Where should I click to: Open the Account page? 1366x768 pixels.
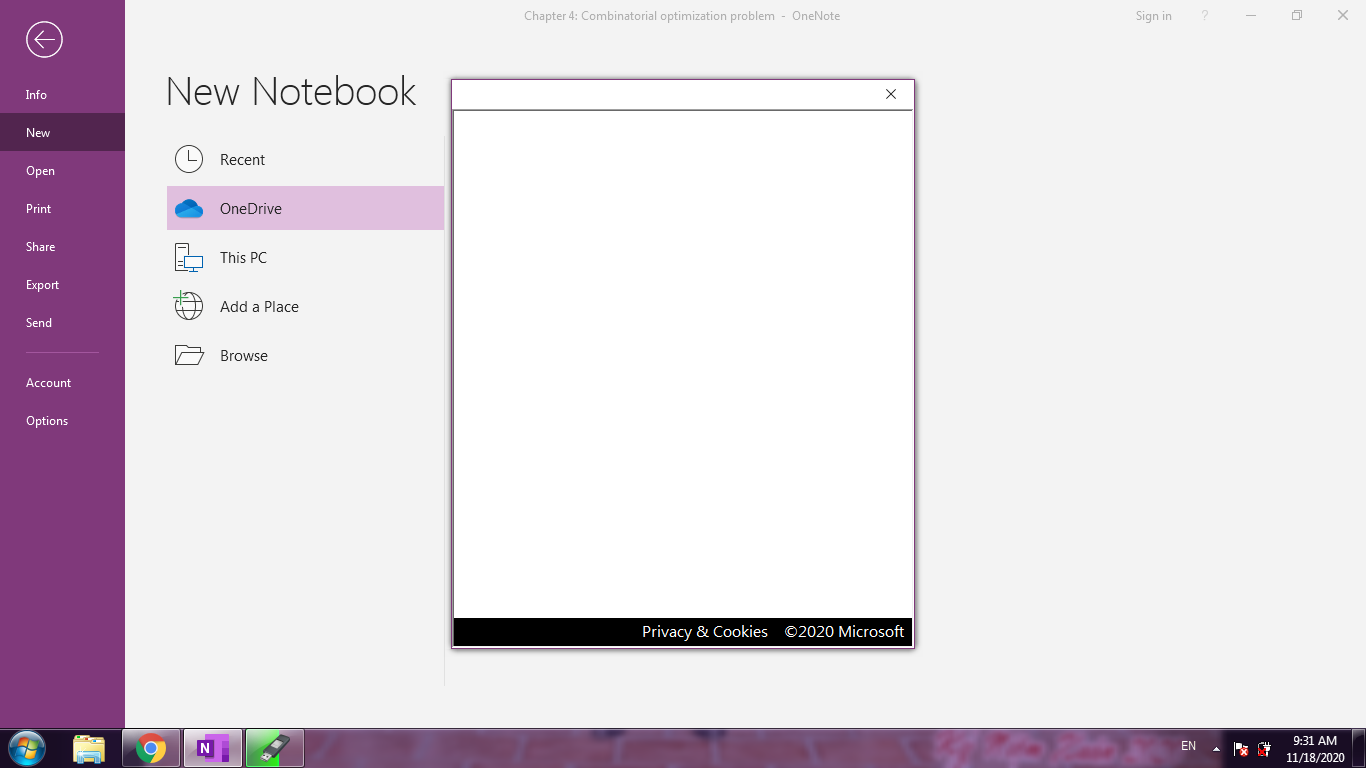click(x=62, y=383)
